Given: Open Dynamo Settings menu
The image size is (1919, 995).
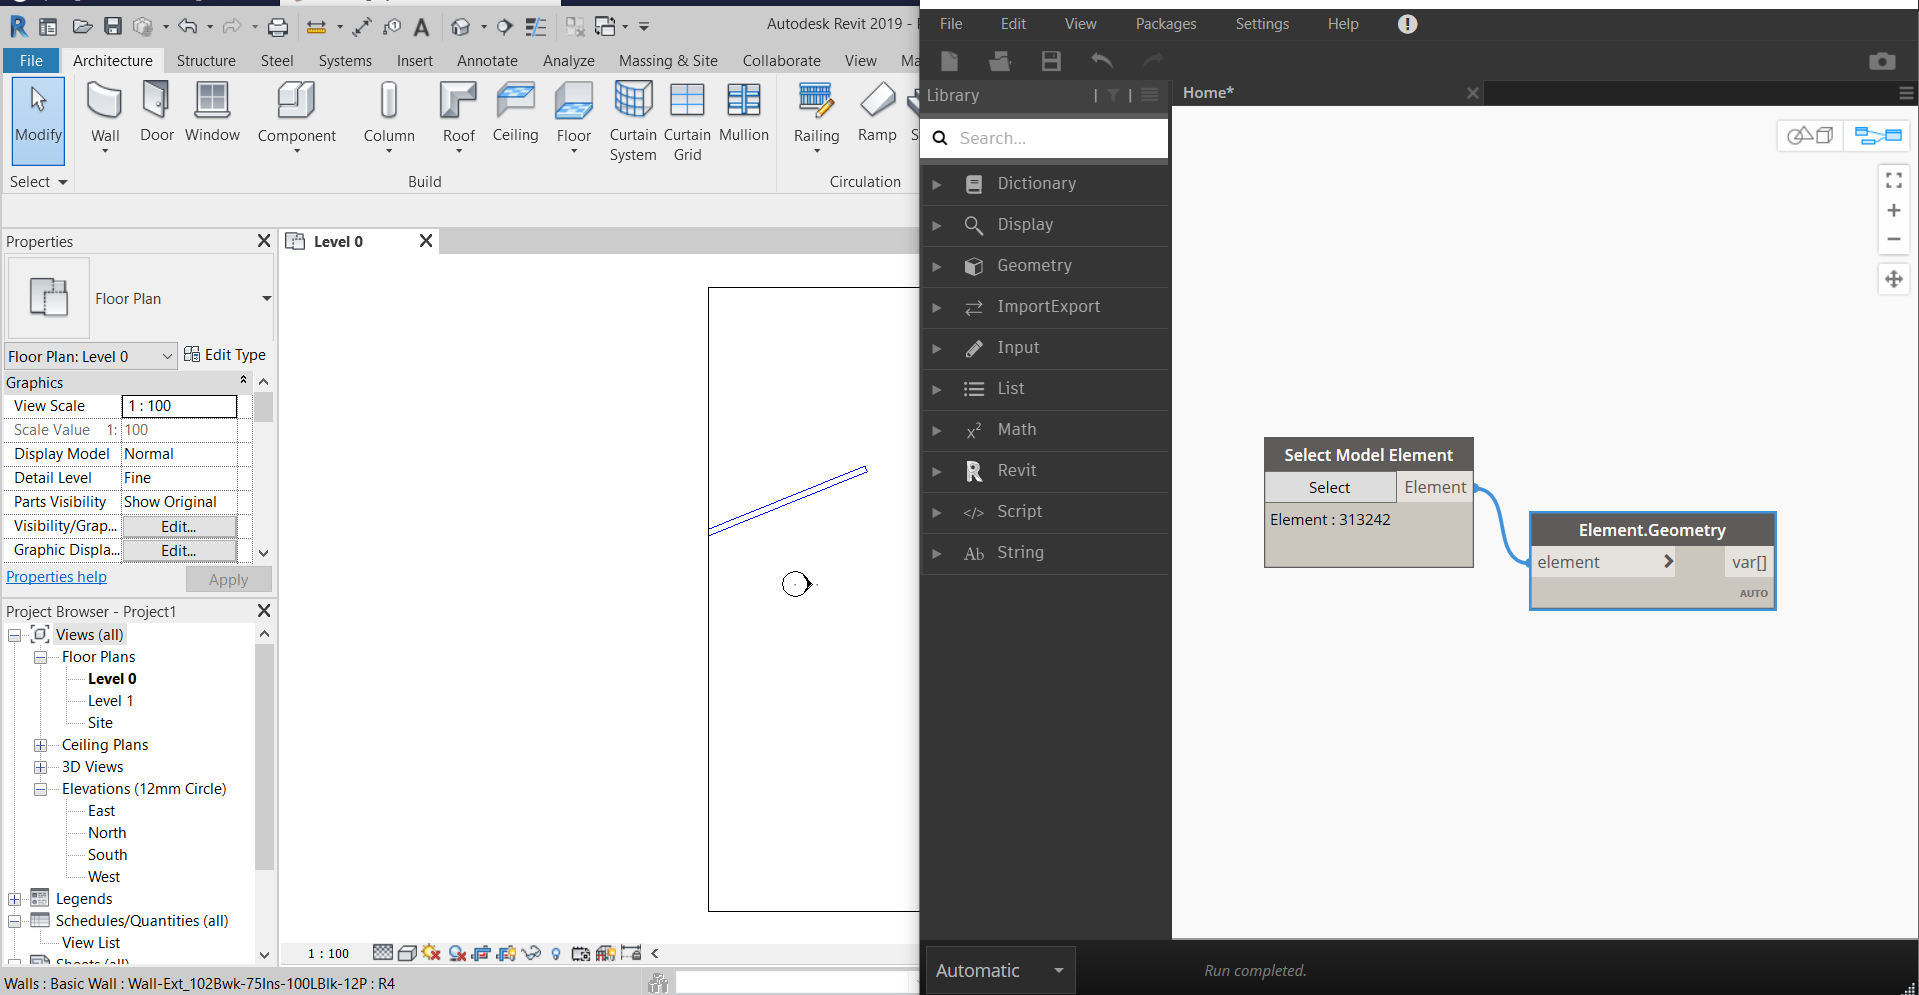Looking at the screenshot, I should [x=1262, y=24].
